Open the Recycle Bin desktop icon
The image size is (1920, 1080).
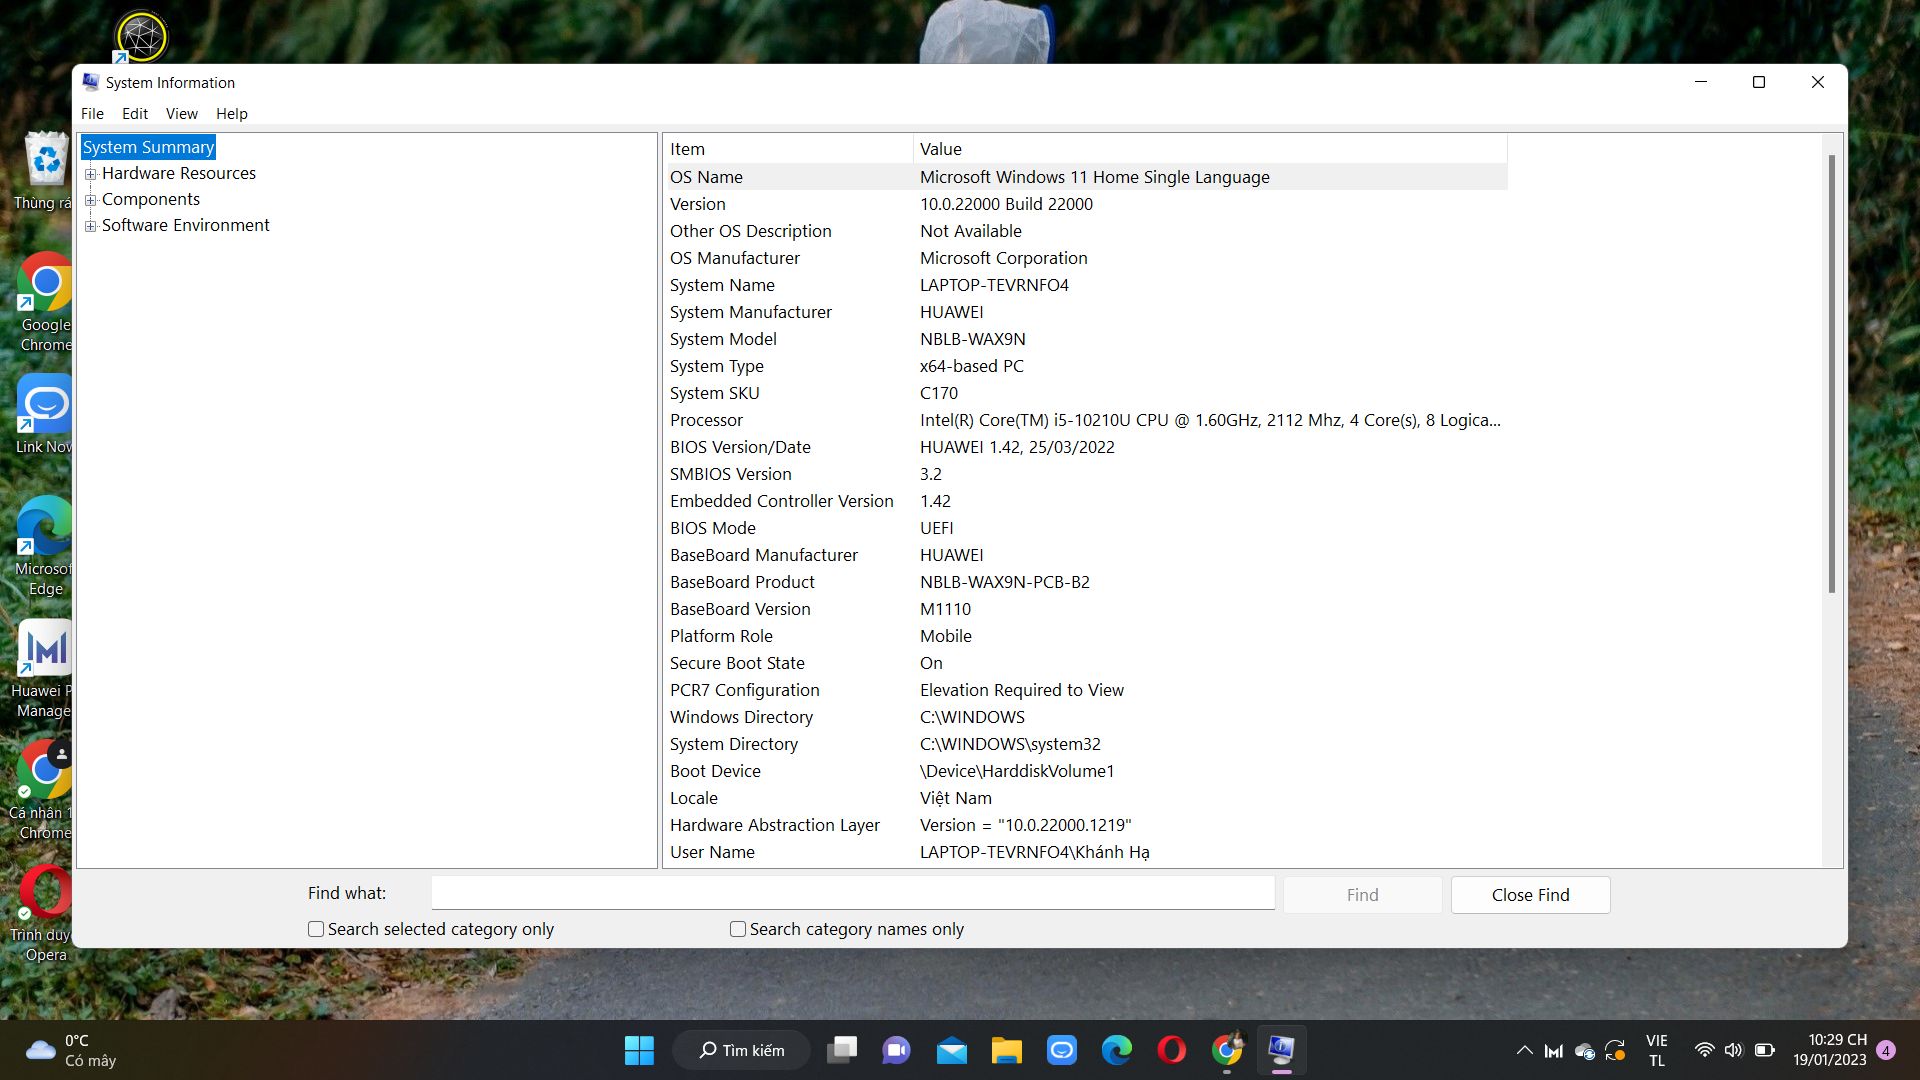pyautogui.click(x=44, y=170)
